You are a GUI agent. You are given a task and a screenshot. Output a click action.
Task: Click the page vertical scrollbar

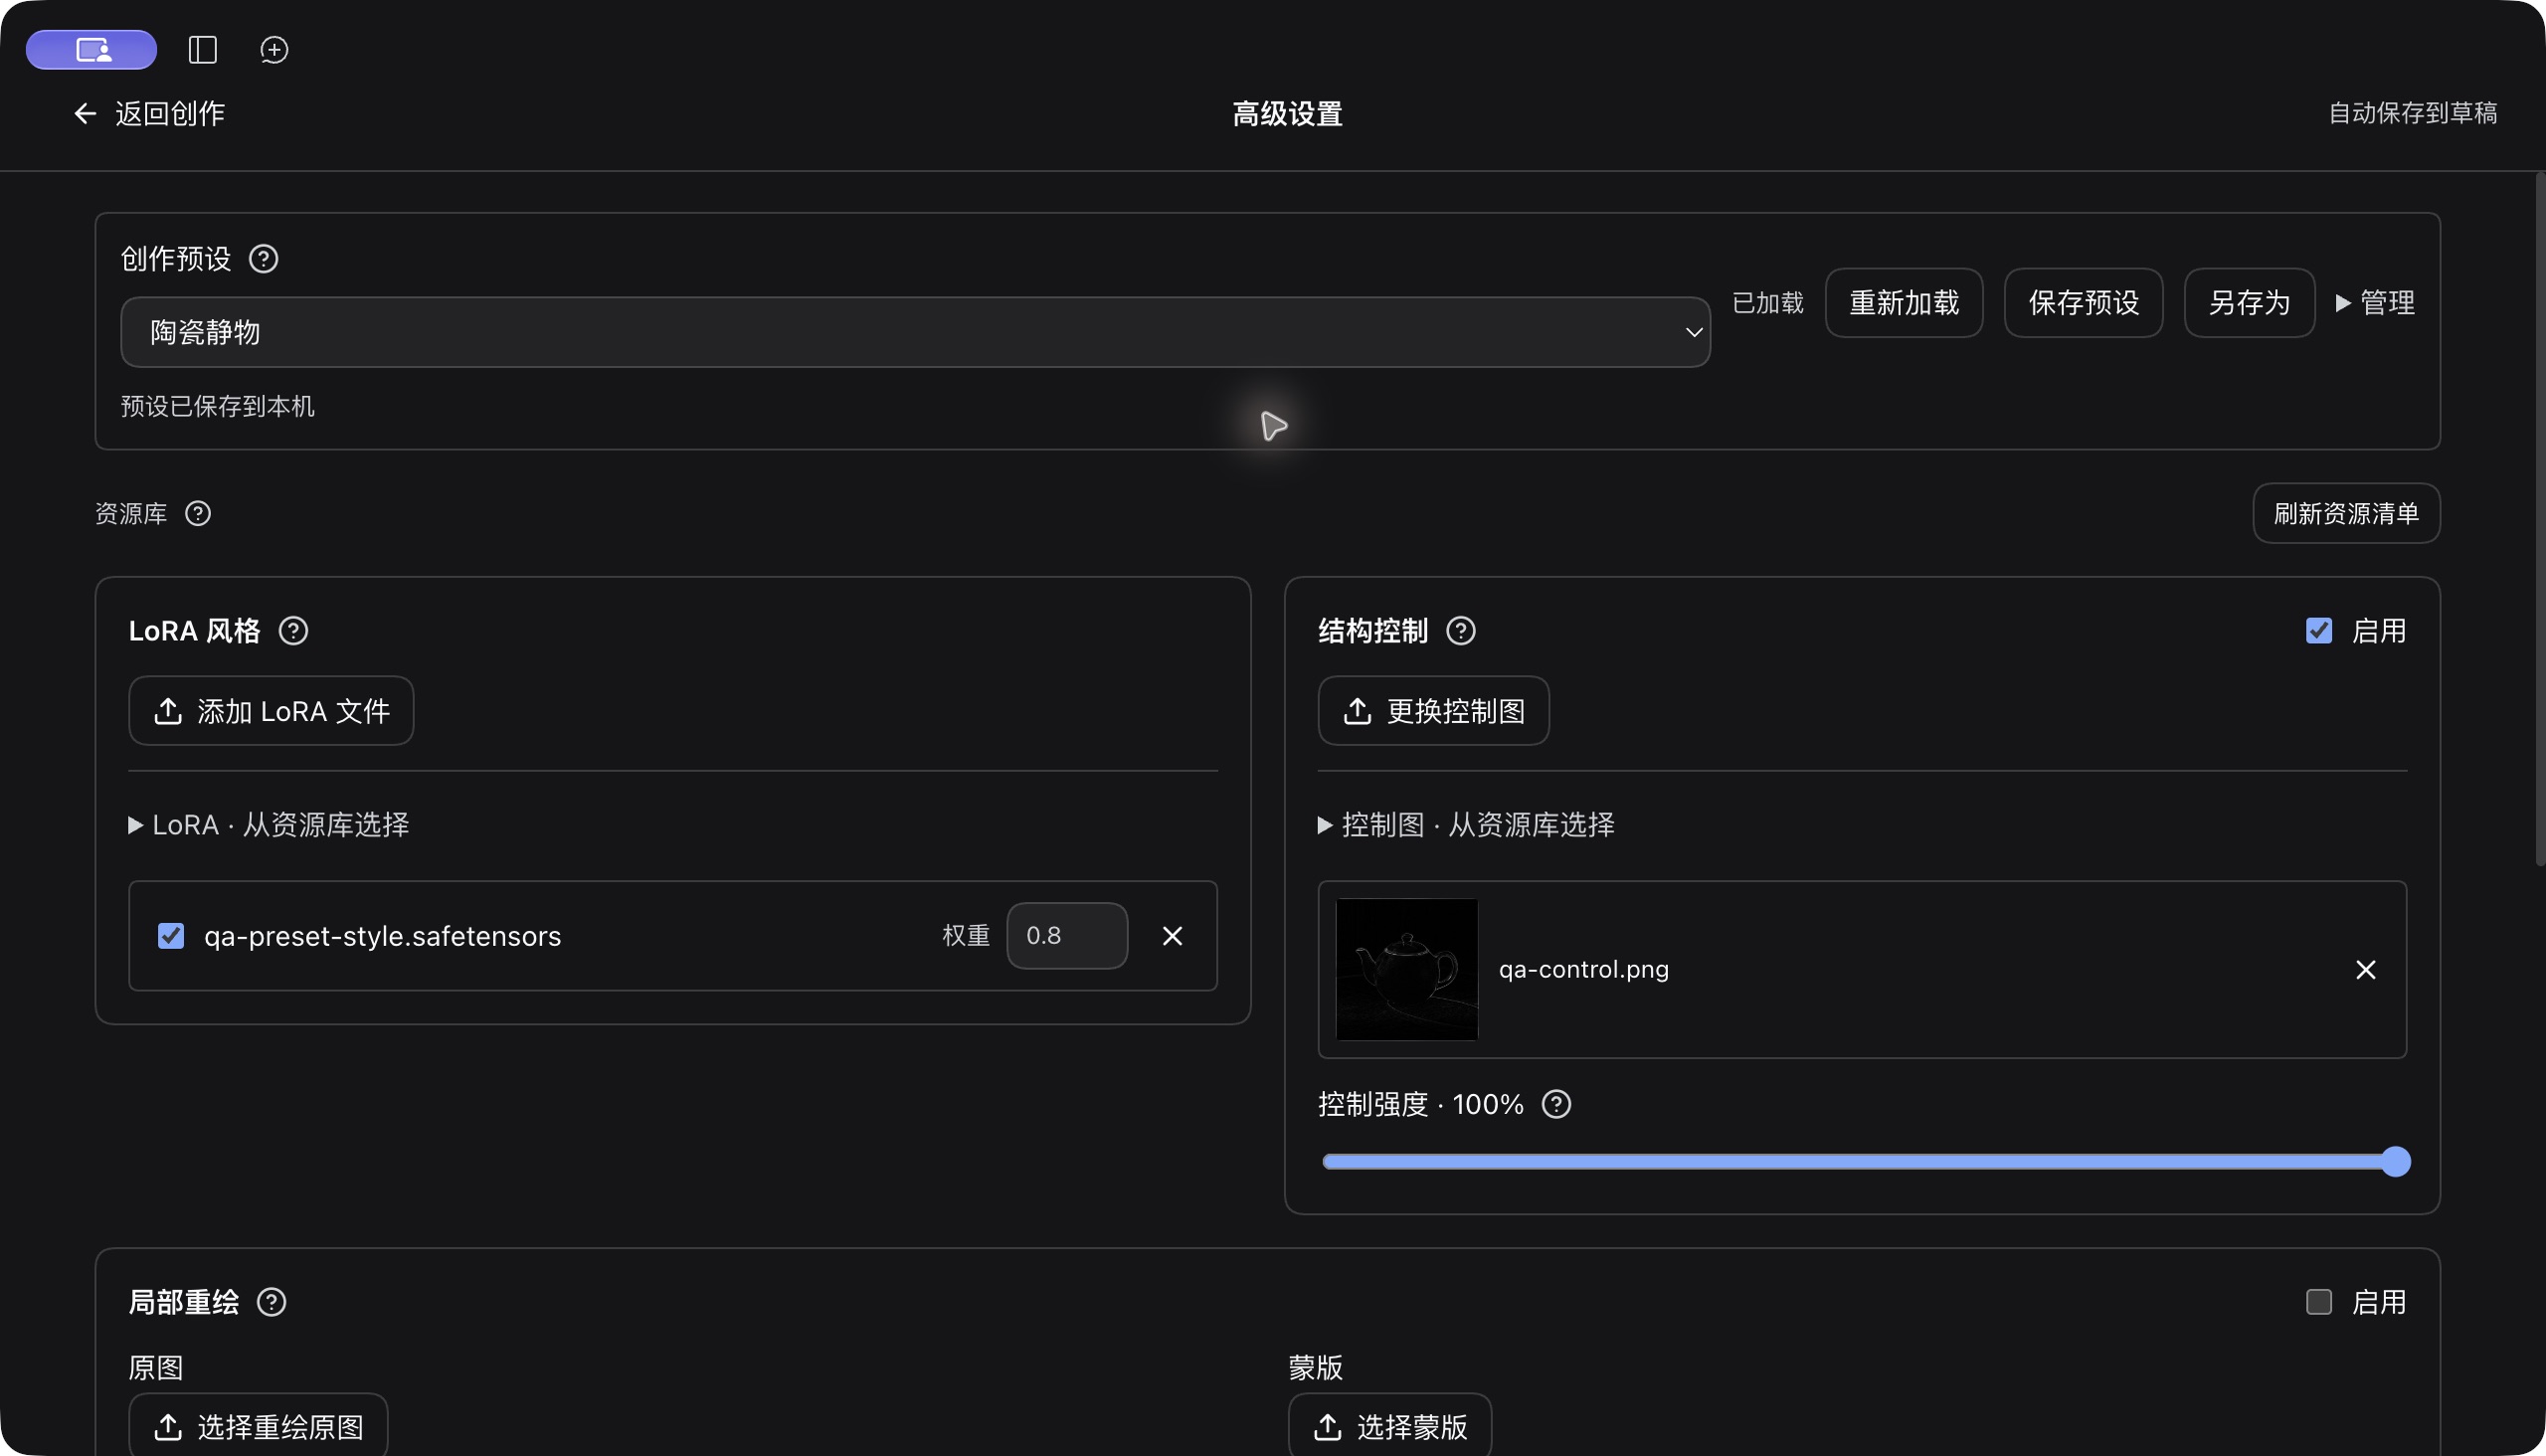2539,520
